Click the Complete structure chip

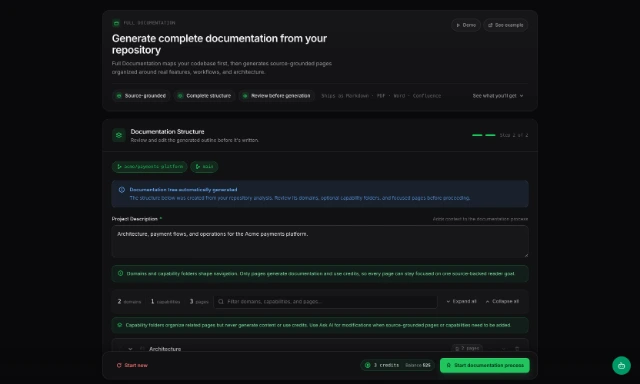(x=204, y=96)
